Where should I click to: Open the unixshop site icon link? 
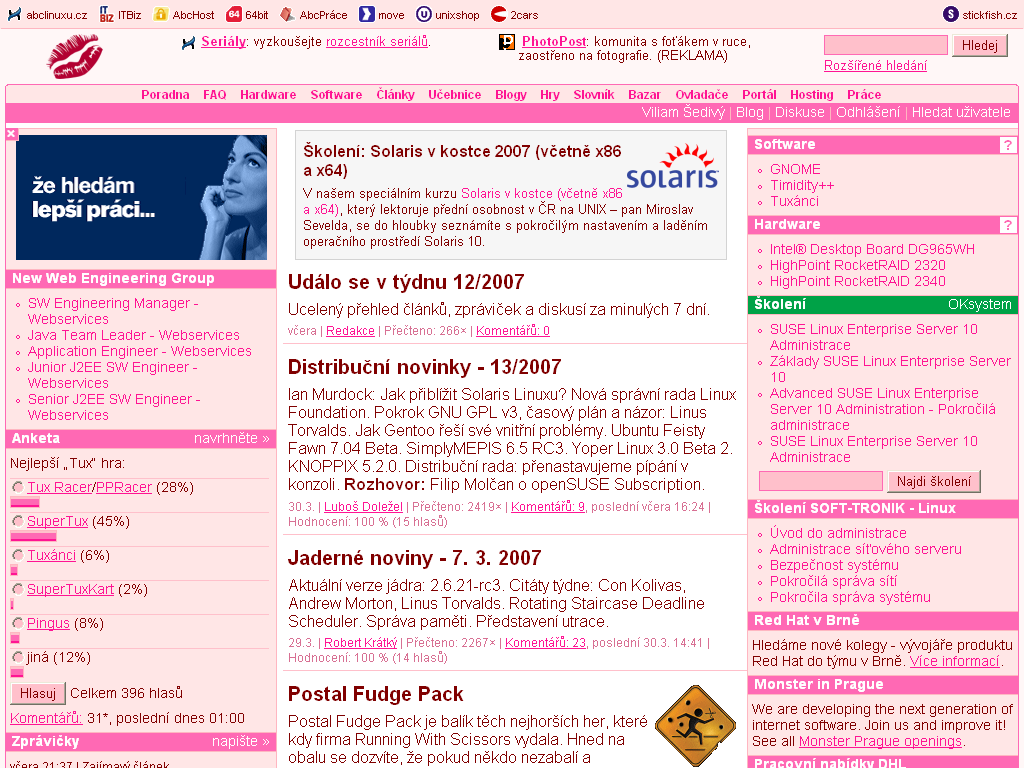[x=424, y=14]
